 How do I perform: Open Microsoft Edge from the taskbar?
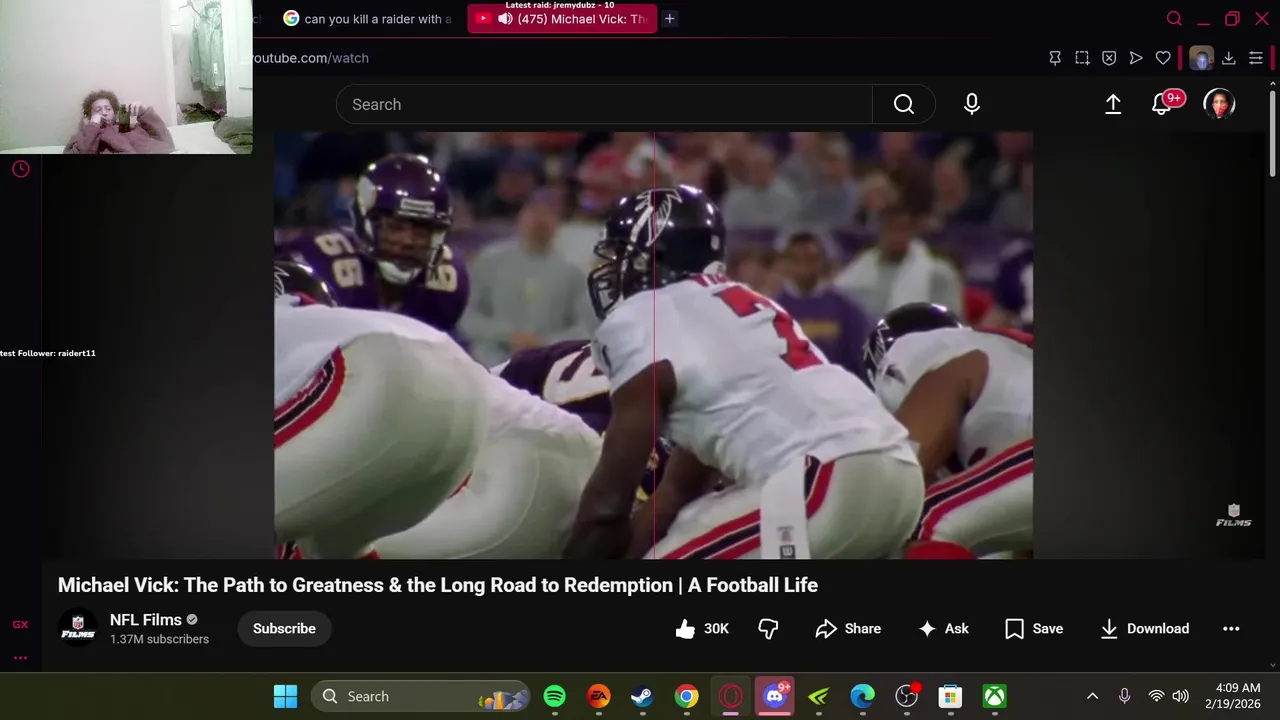pyautogui.click(x=862, y=696)
